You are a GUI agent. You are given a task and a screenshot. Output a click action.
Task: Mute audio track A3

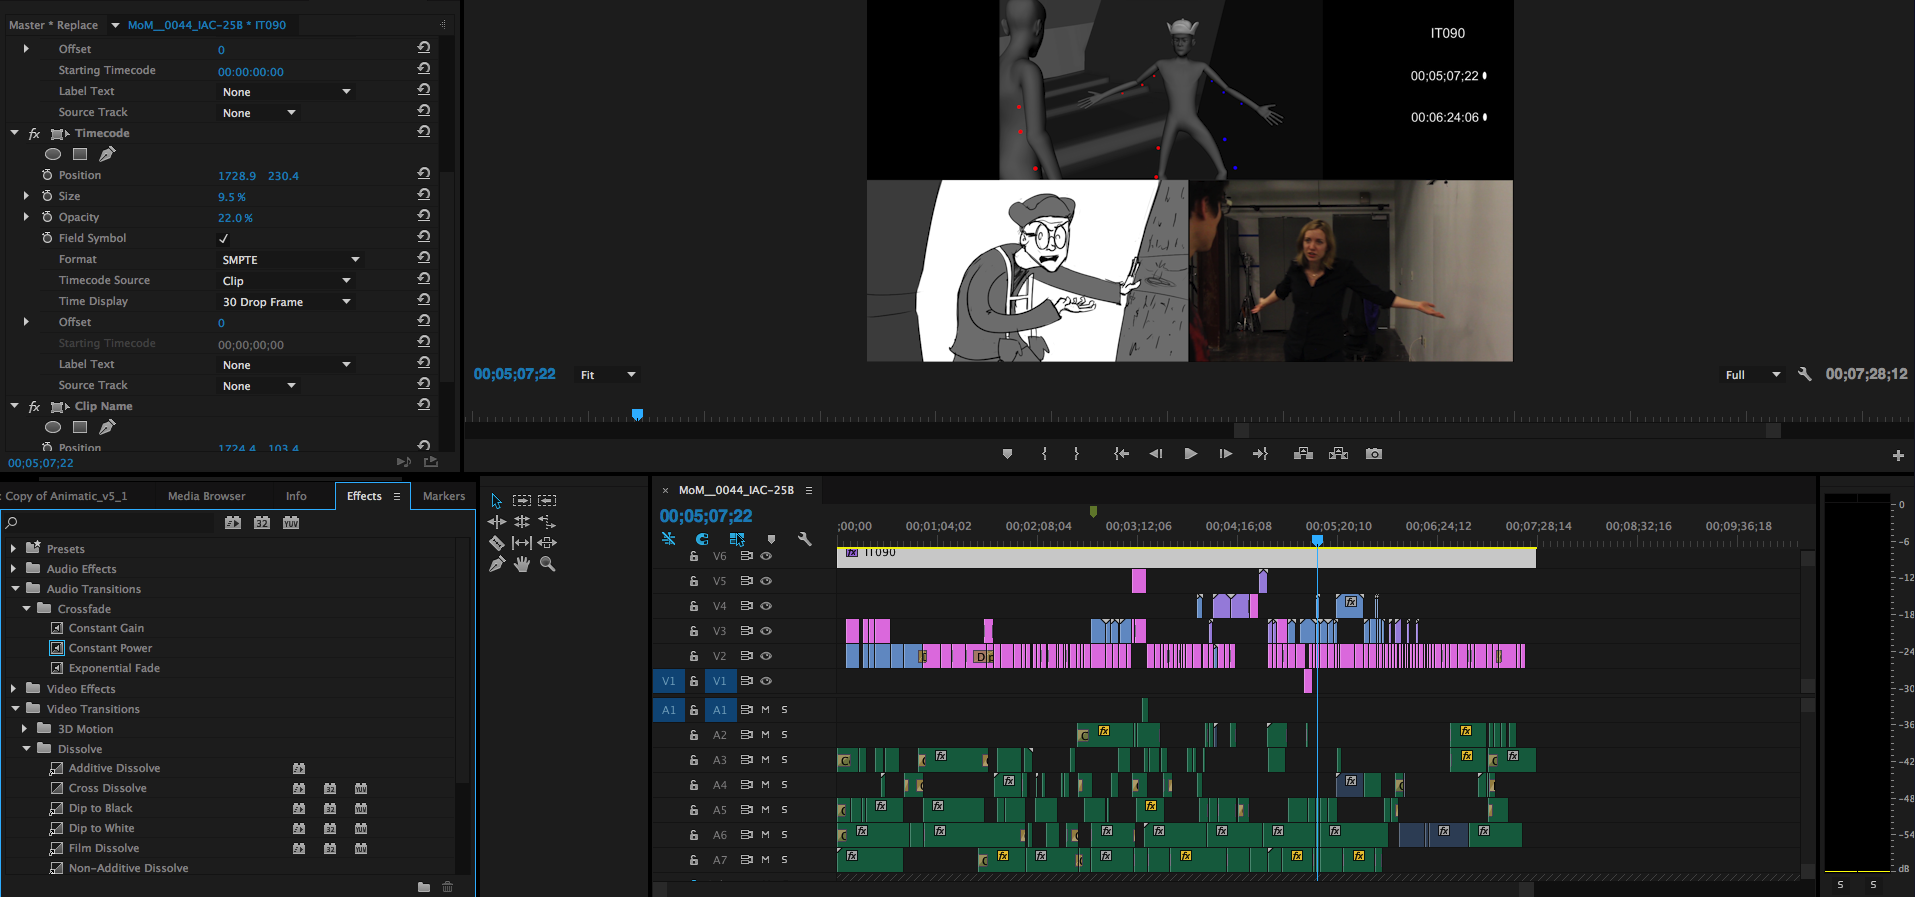coord(766,760)
